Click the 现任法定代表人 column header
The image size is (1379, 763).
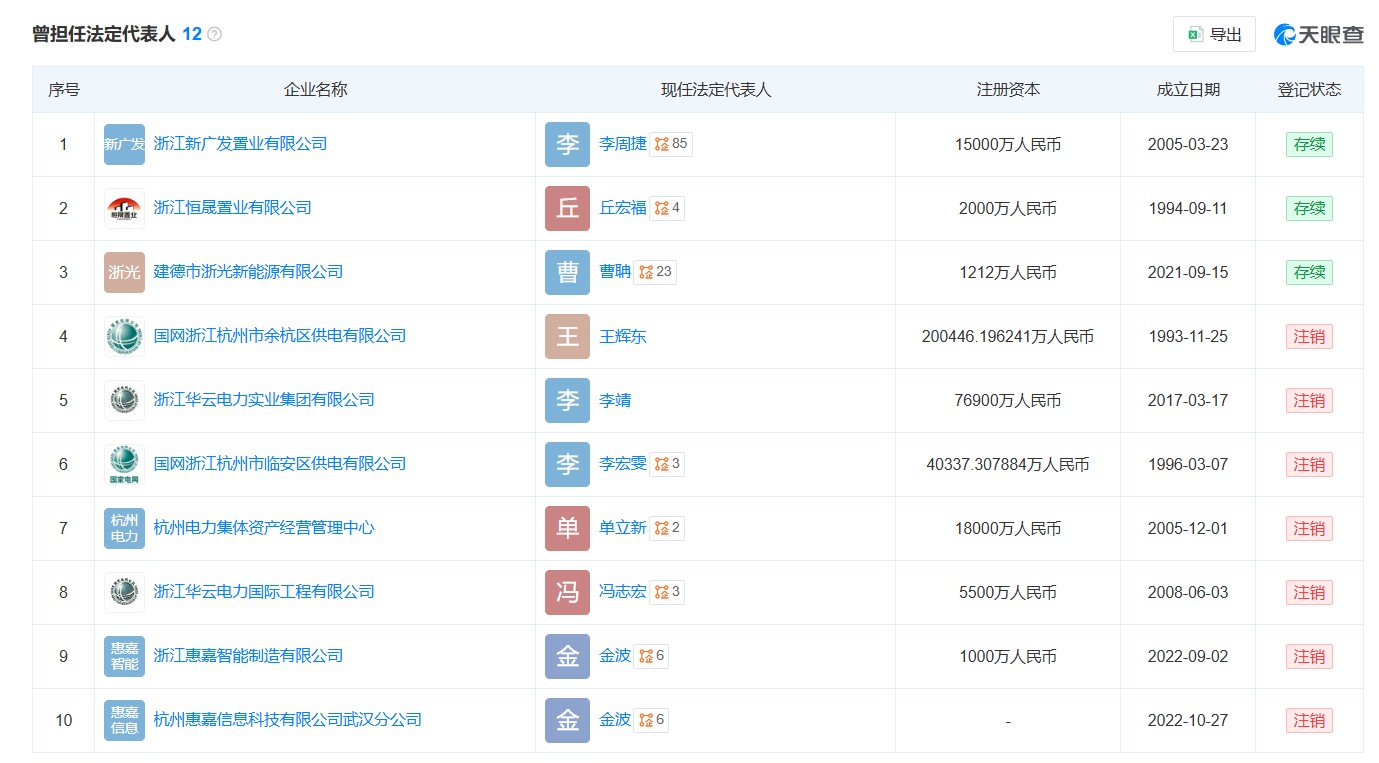(716, 90)
